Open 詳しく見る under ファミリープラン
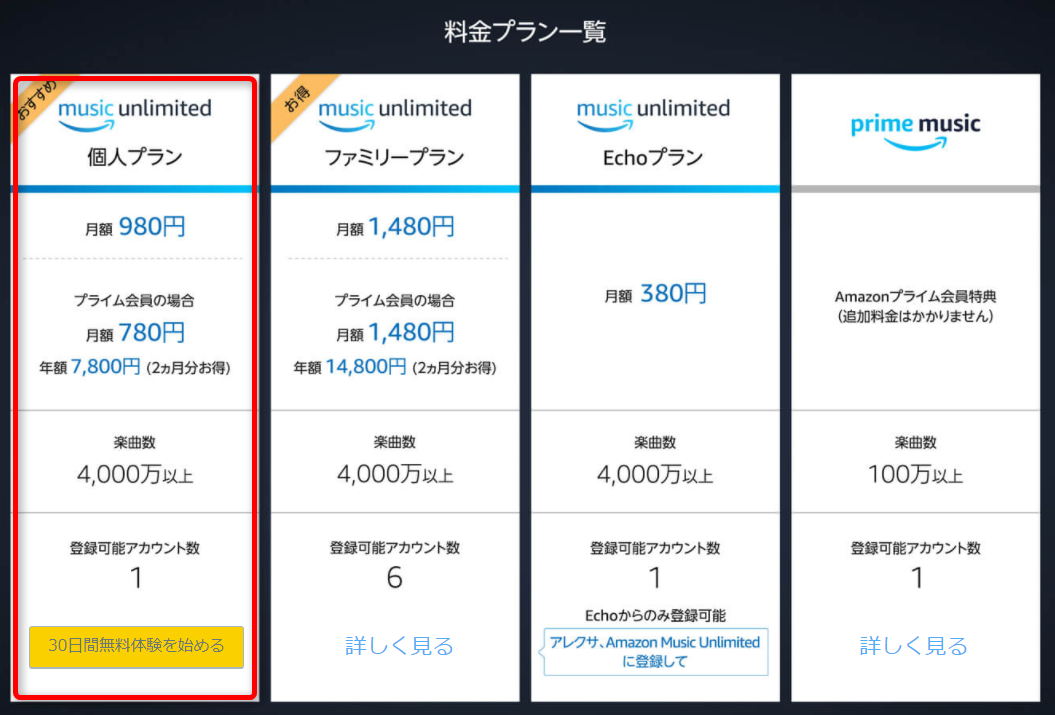The width and height of the screenshot is (1055, 715). [399, 646]
